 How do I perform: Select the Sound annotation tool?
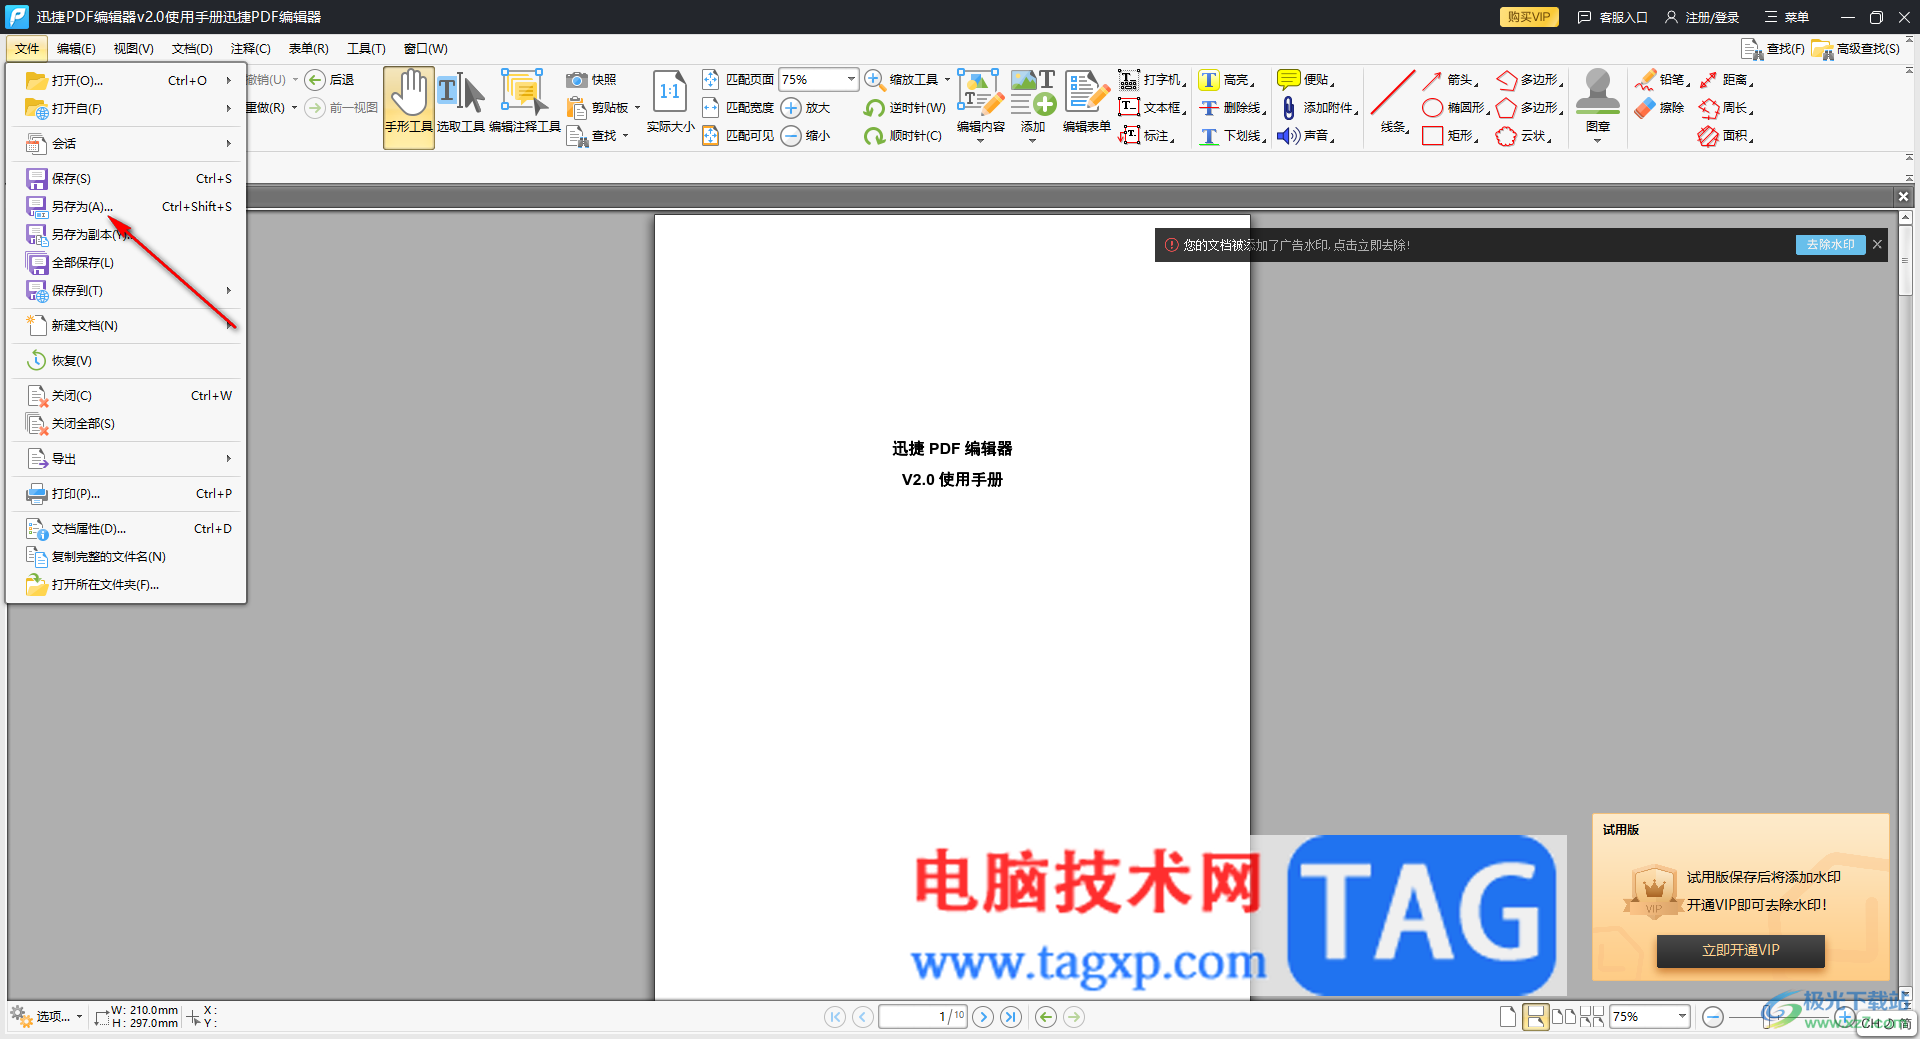(1306, 136)
